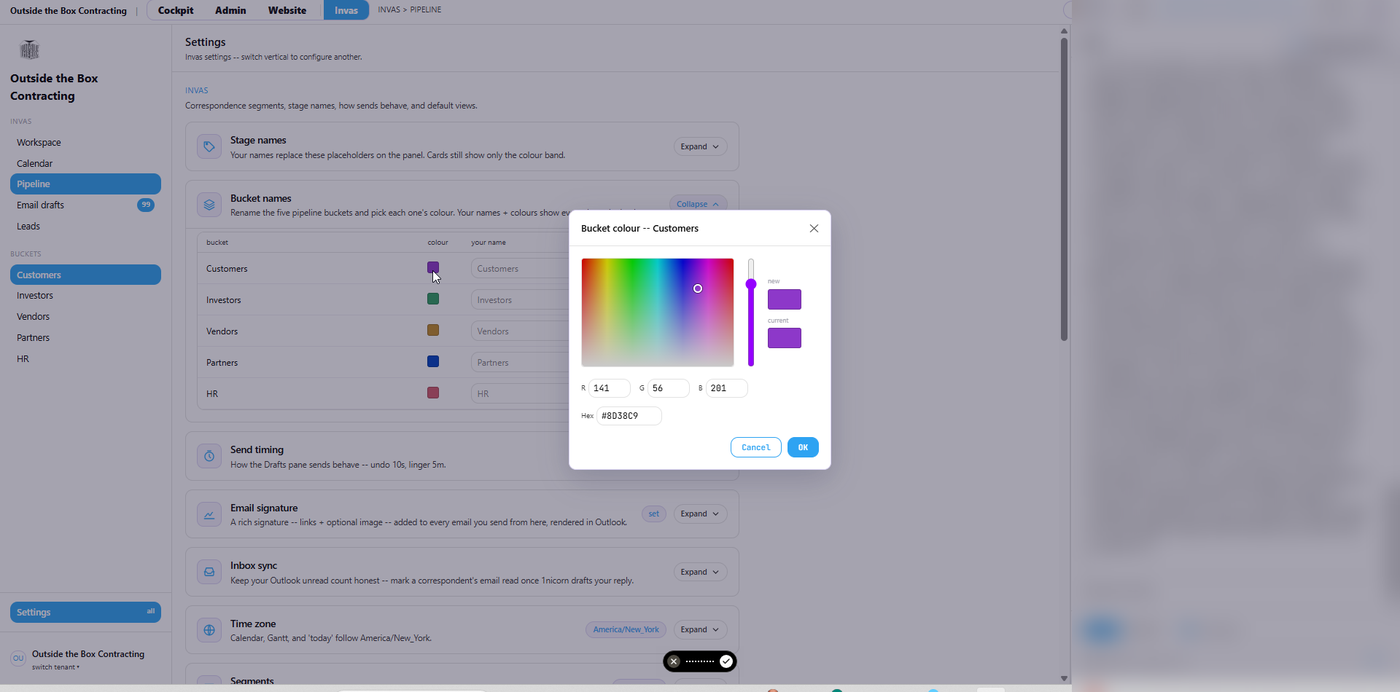This screenshot has height=692, width=1400.
Task: Focus the R value field
Action: point(609,388)
